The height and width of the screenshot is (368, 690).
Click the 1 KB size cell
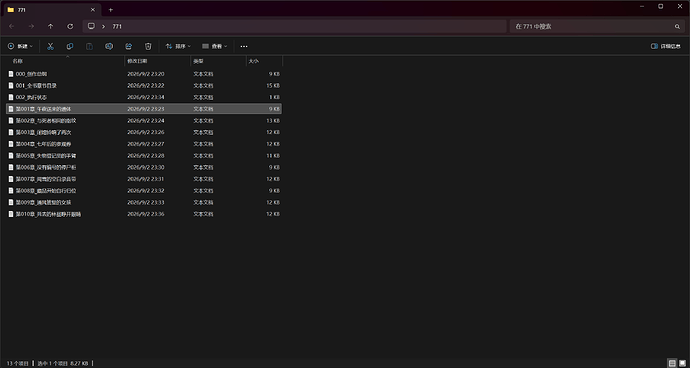275,97
